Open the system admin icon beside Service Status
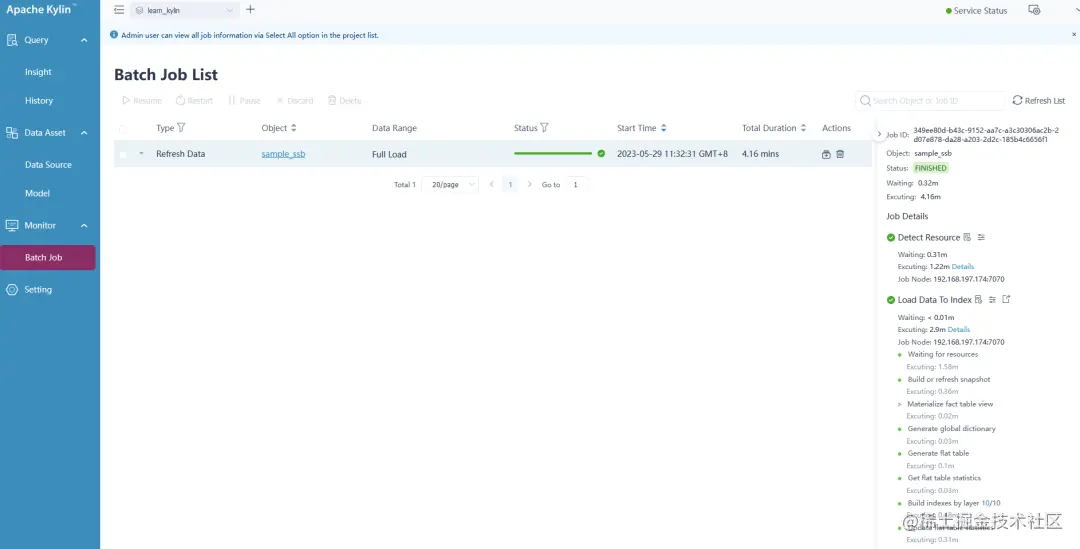The image size is (1080, 549). point(1034,10)
